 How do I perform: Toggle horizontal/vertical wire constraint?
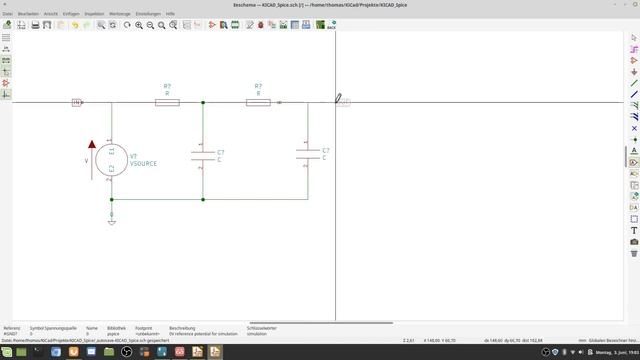(6, 95)
